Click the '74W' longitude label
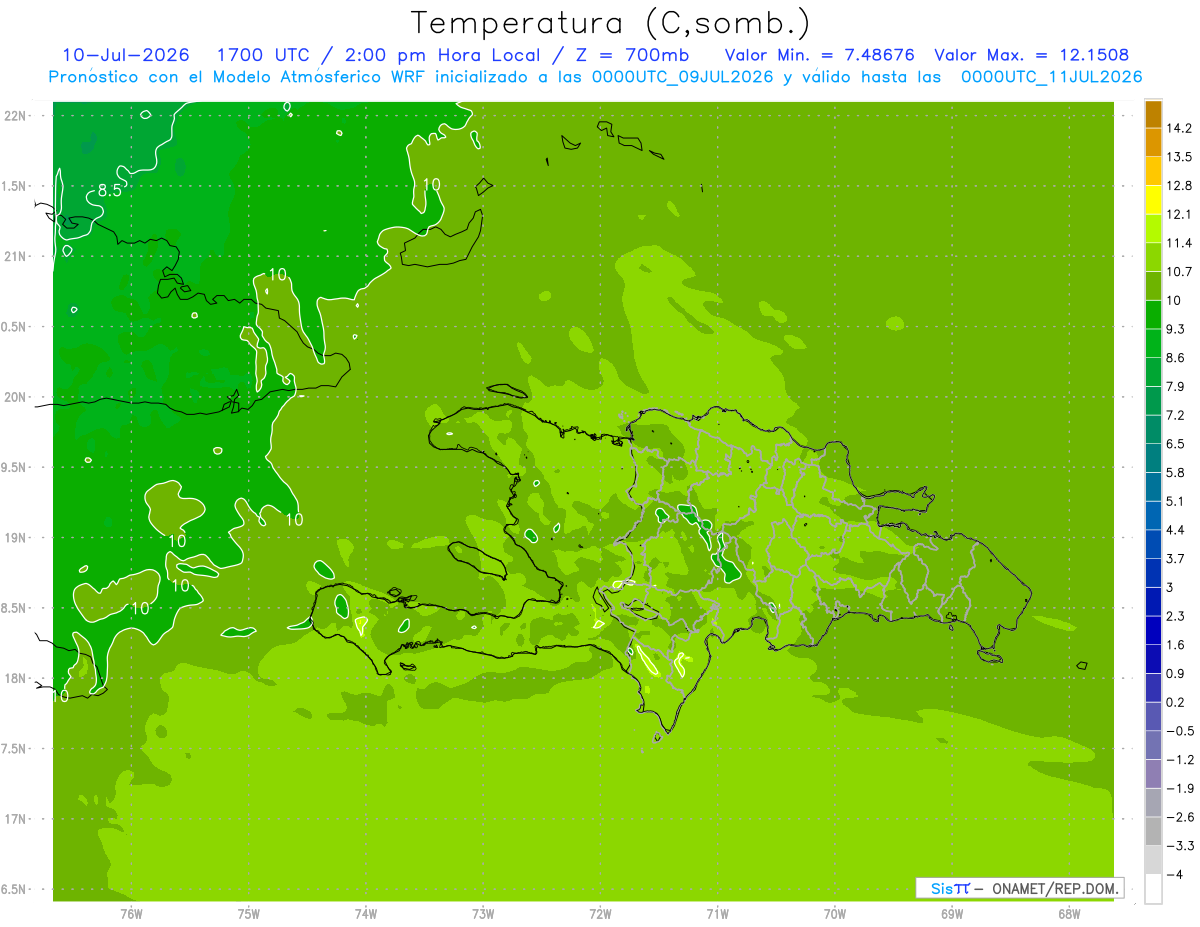The width and height of the screenshot is (1200, 927). coord(366,914)
